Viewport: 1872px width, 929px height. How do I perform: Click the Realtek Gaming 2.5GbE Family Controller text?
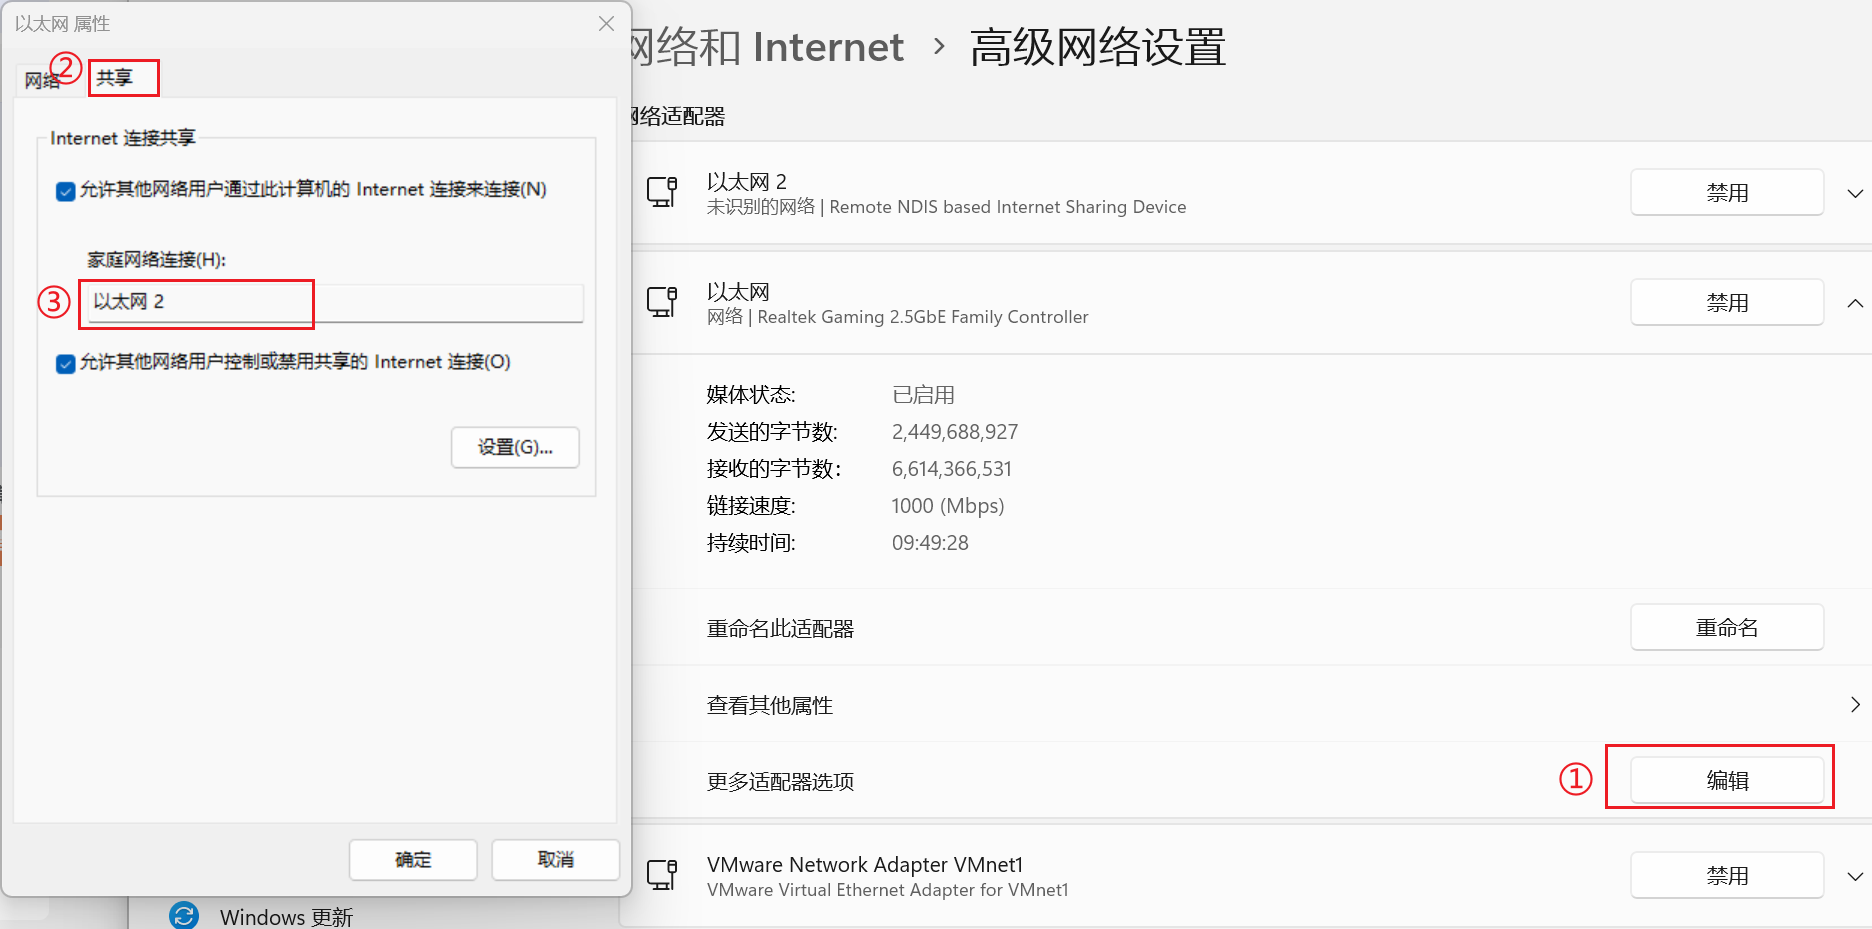pos(923,317)
